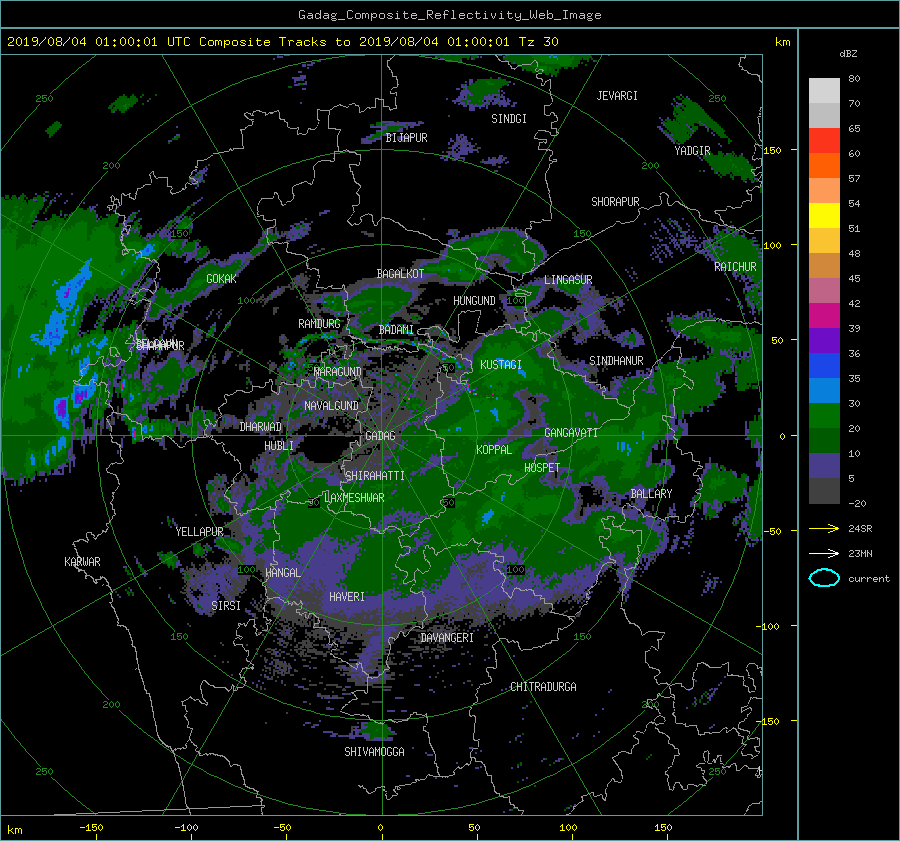Image resolution: width=900 pixels, height=841 pixels.
Task: Click the 'Gadag_Composite_Reflectivity_Web_Image' title
Action: 449,15
